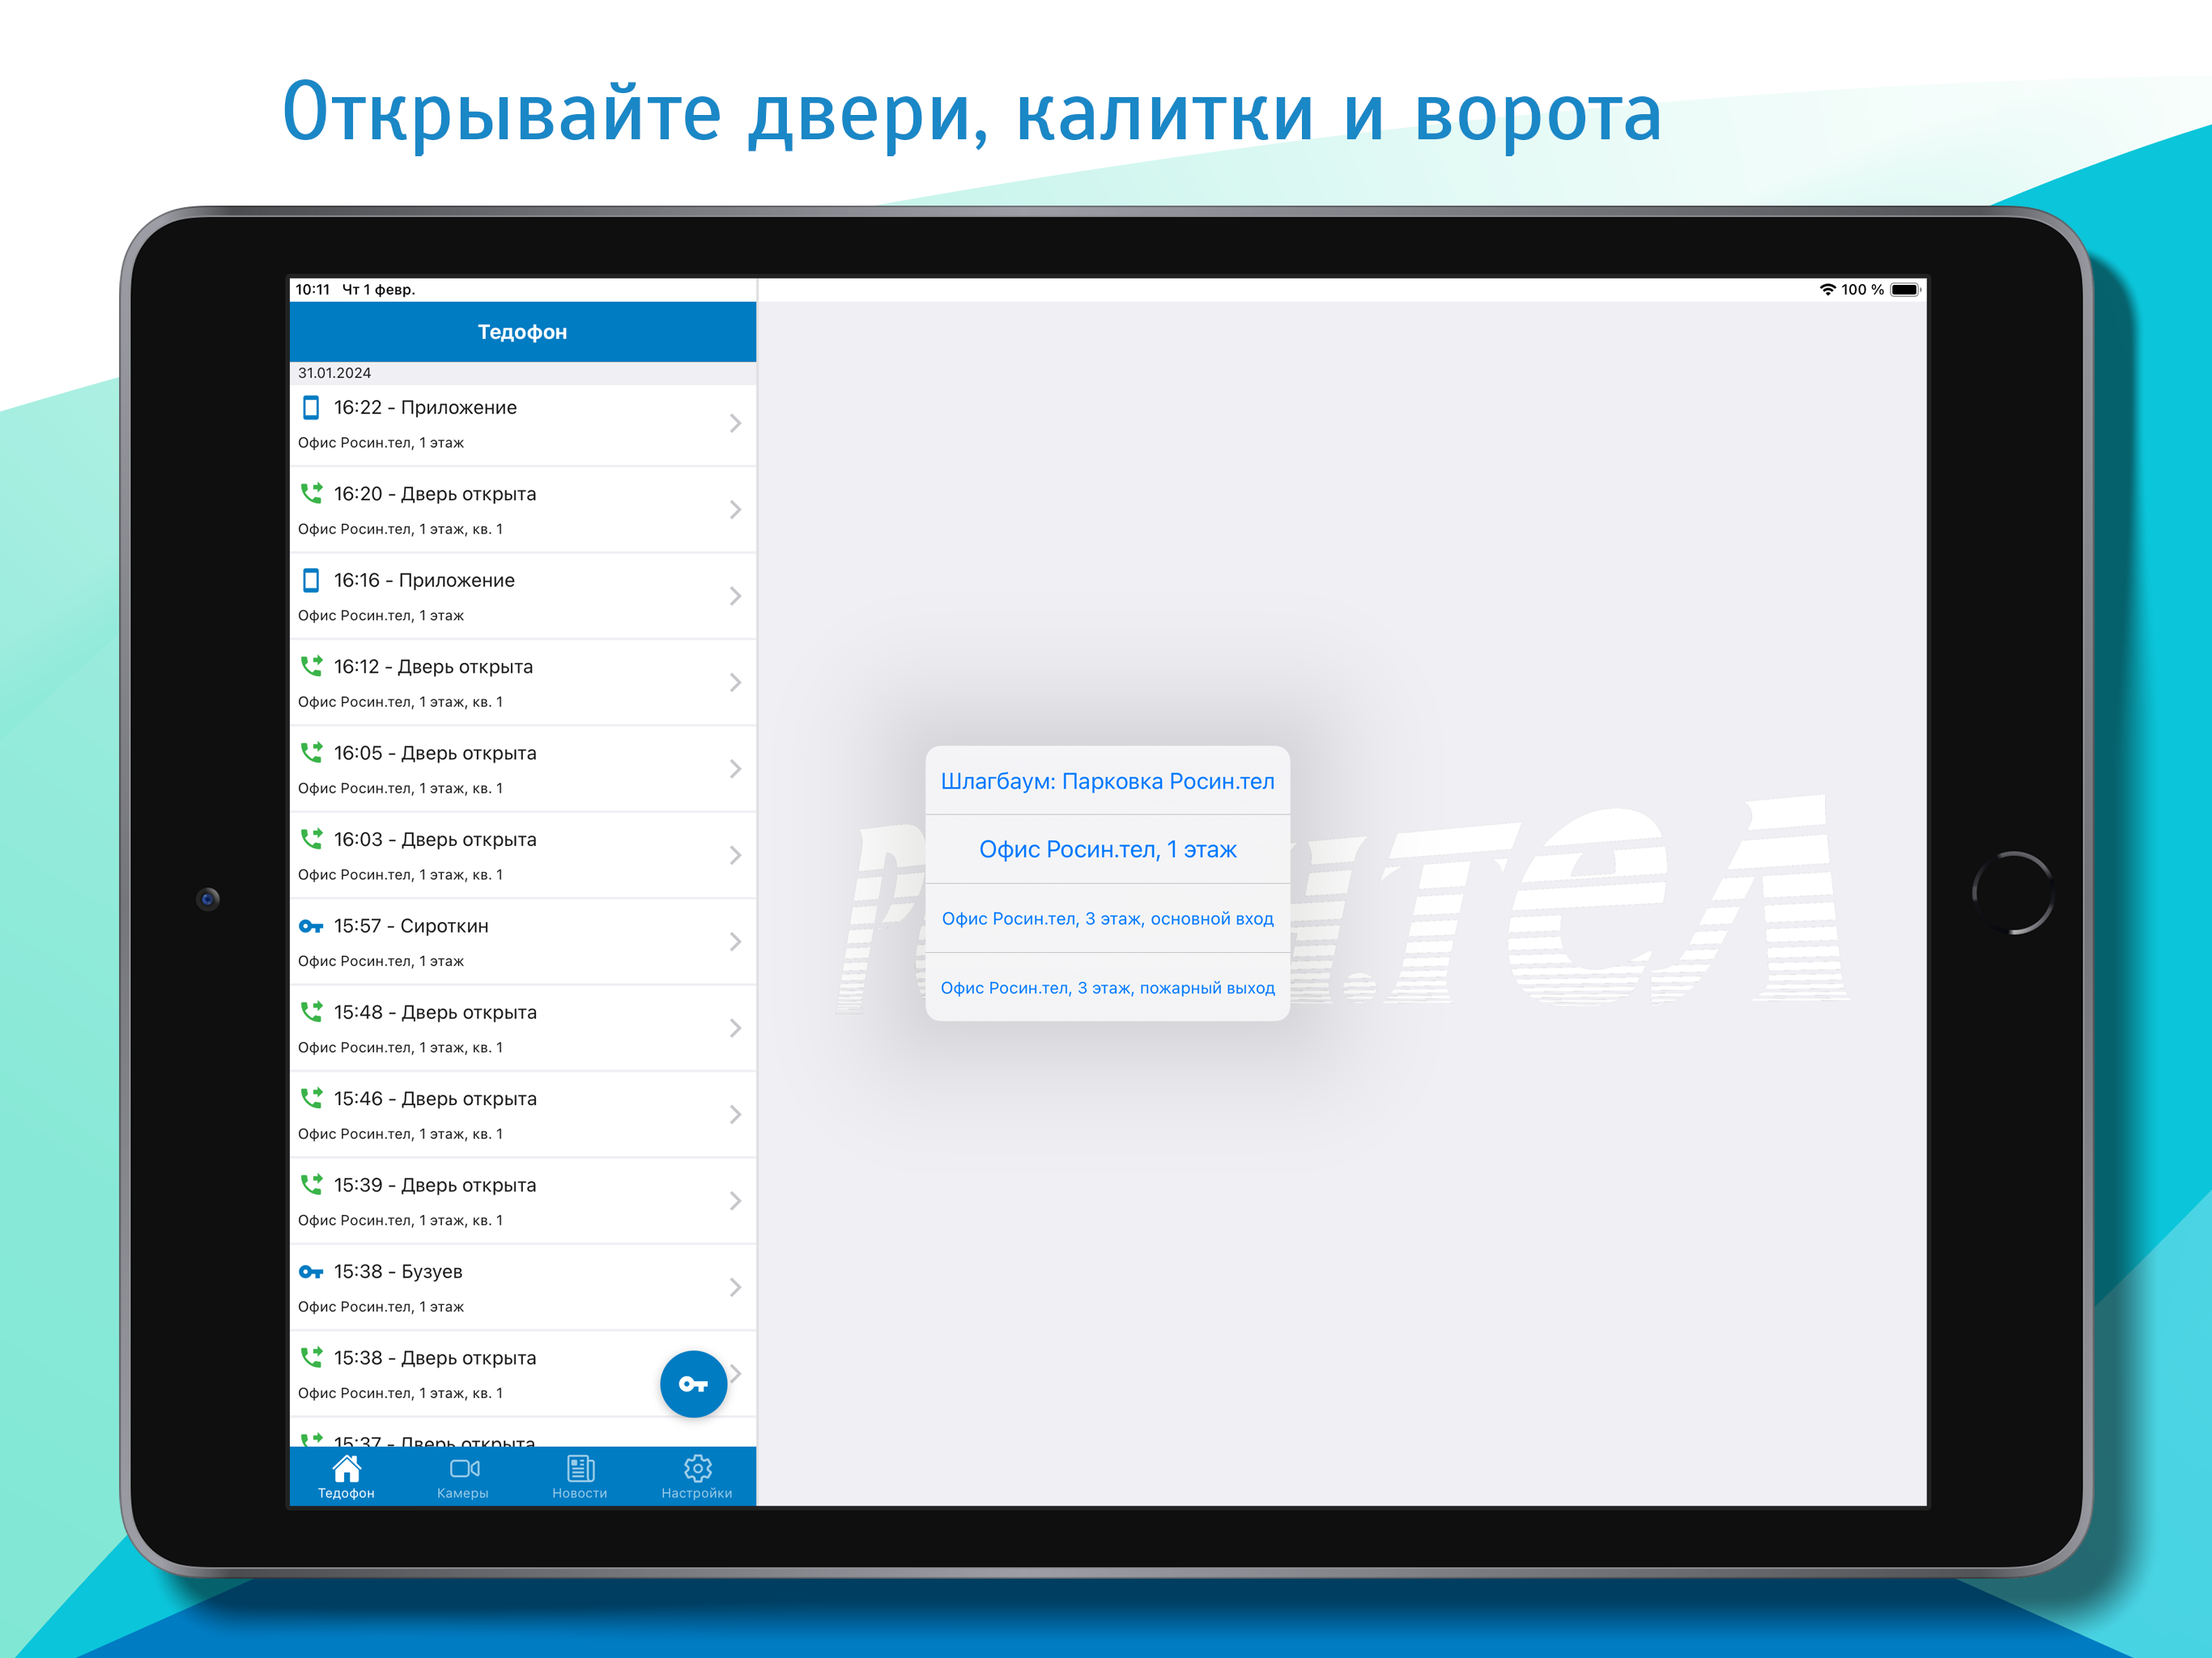Open the Тедофон home tab

tap(346, 1477)
